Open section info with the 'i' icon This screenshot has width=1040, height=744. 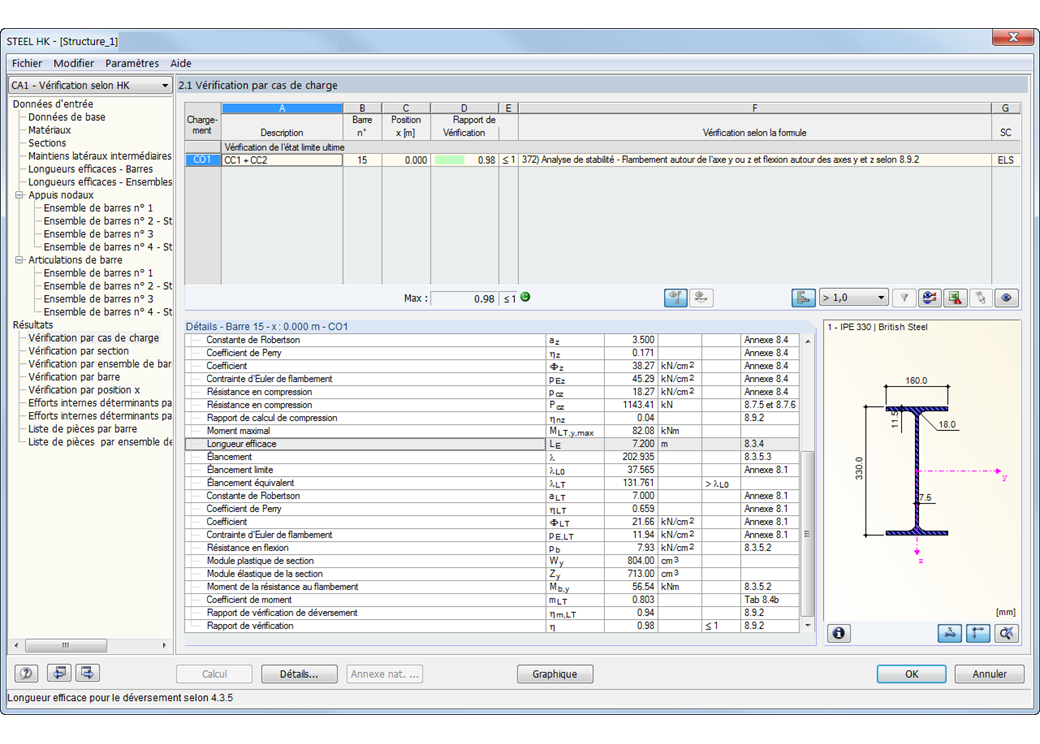839,633
